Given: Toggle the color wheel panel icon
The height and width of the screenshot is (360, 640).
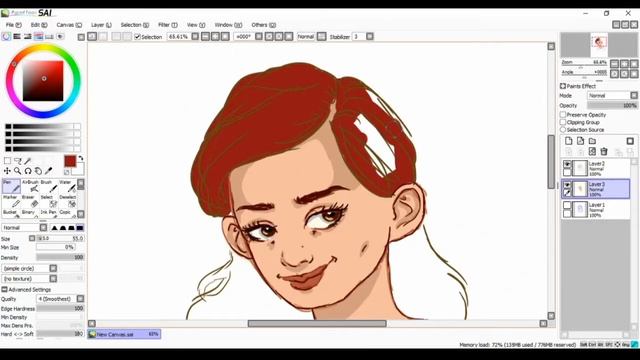Looking at the screenshot, I should point(6,37).
